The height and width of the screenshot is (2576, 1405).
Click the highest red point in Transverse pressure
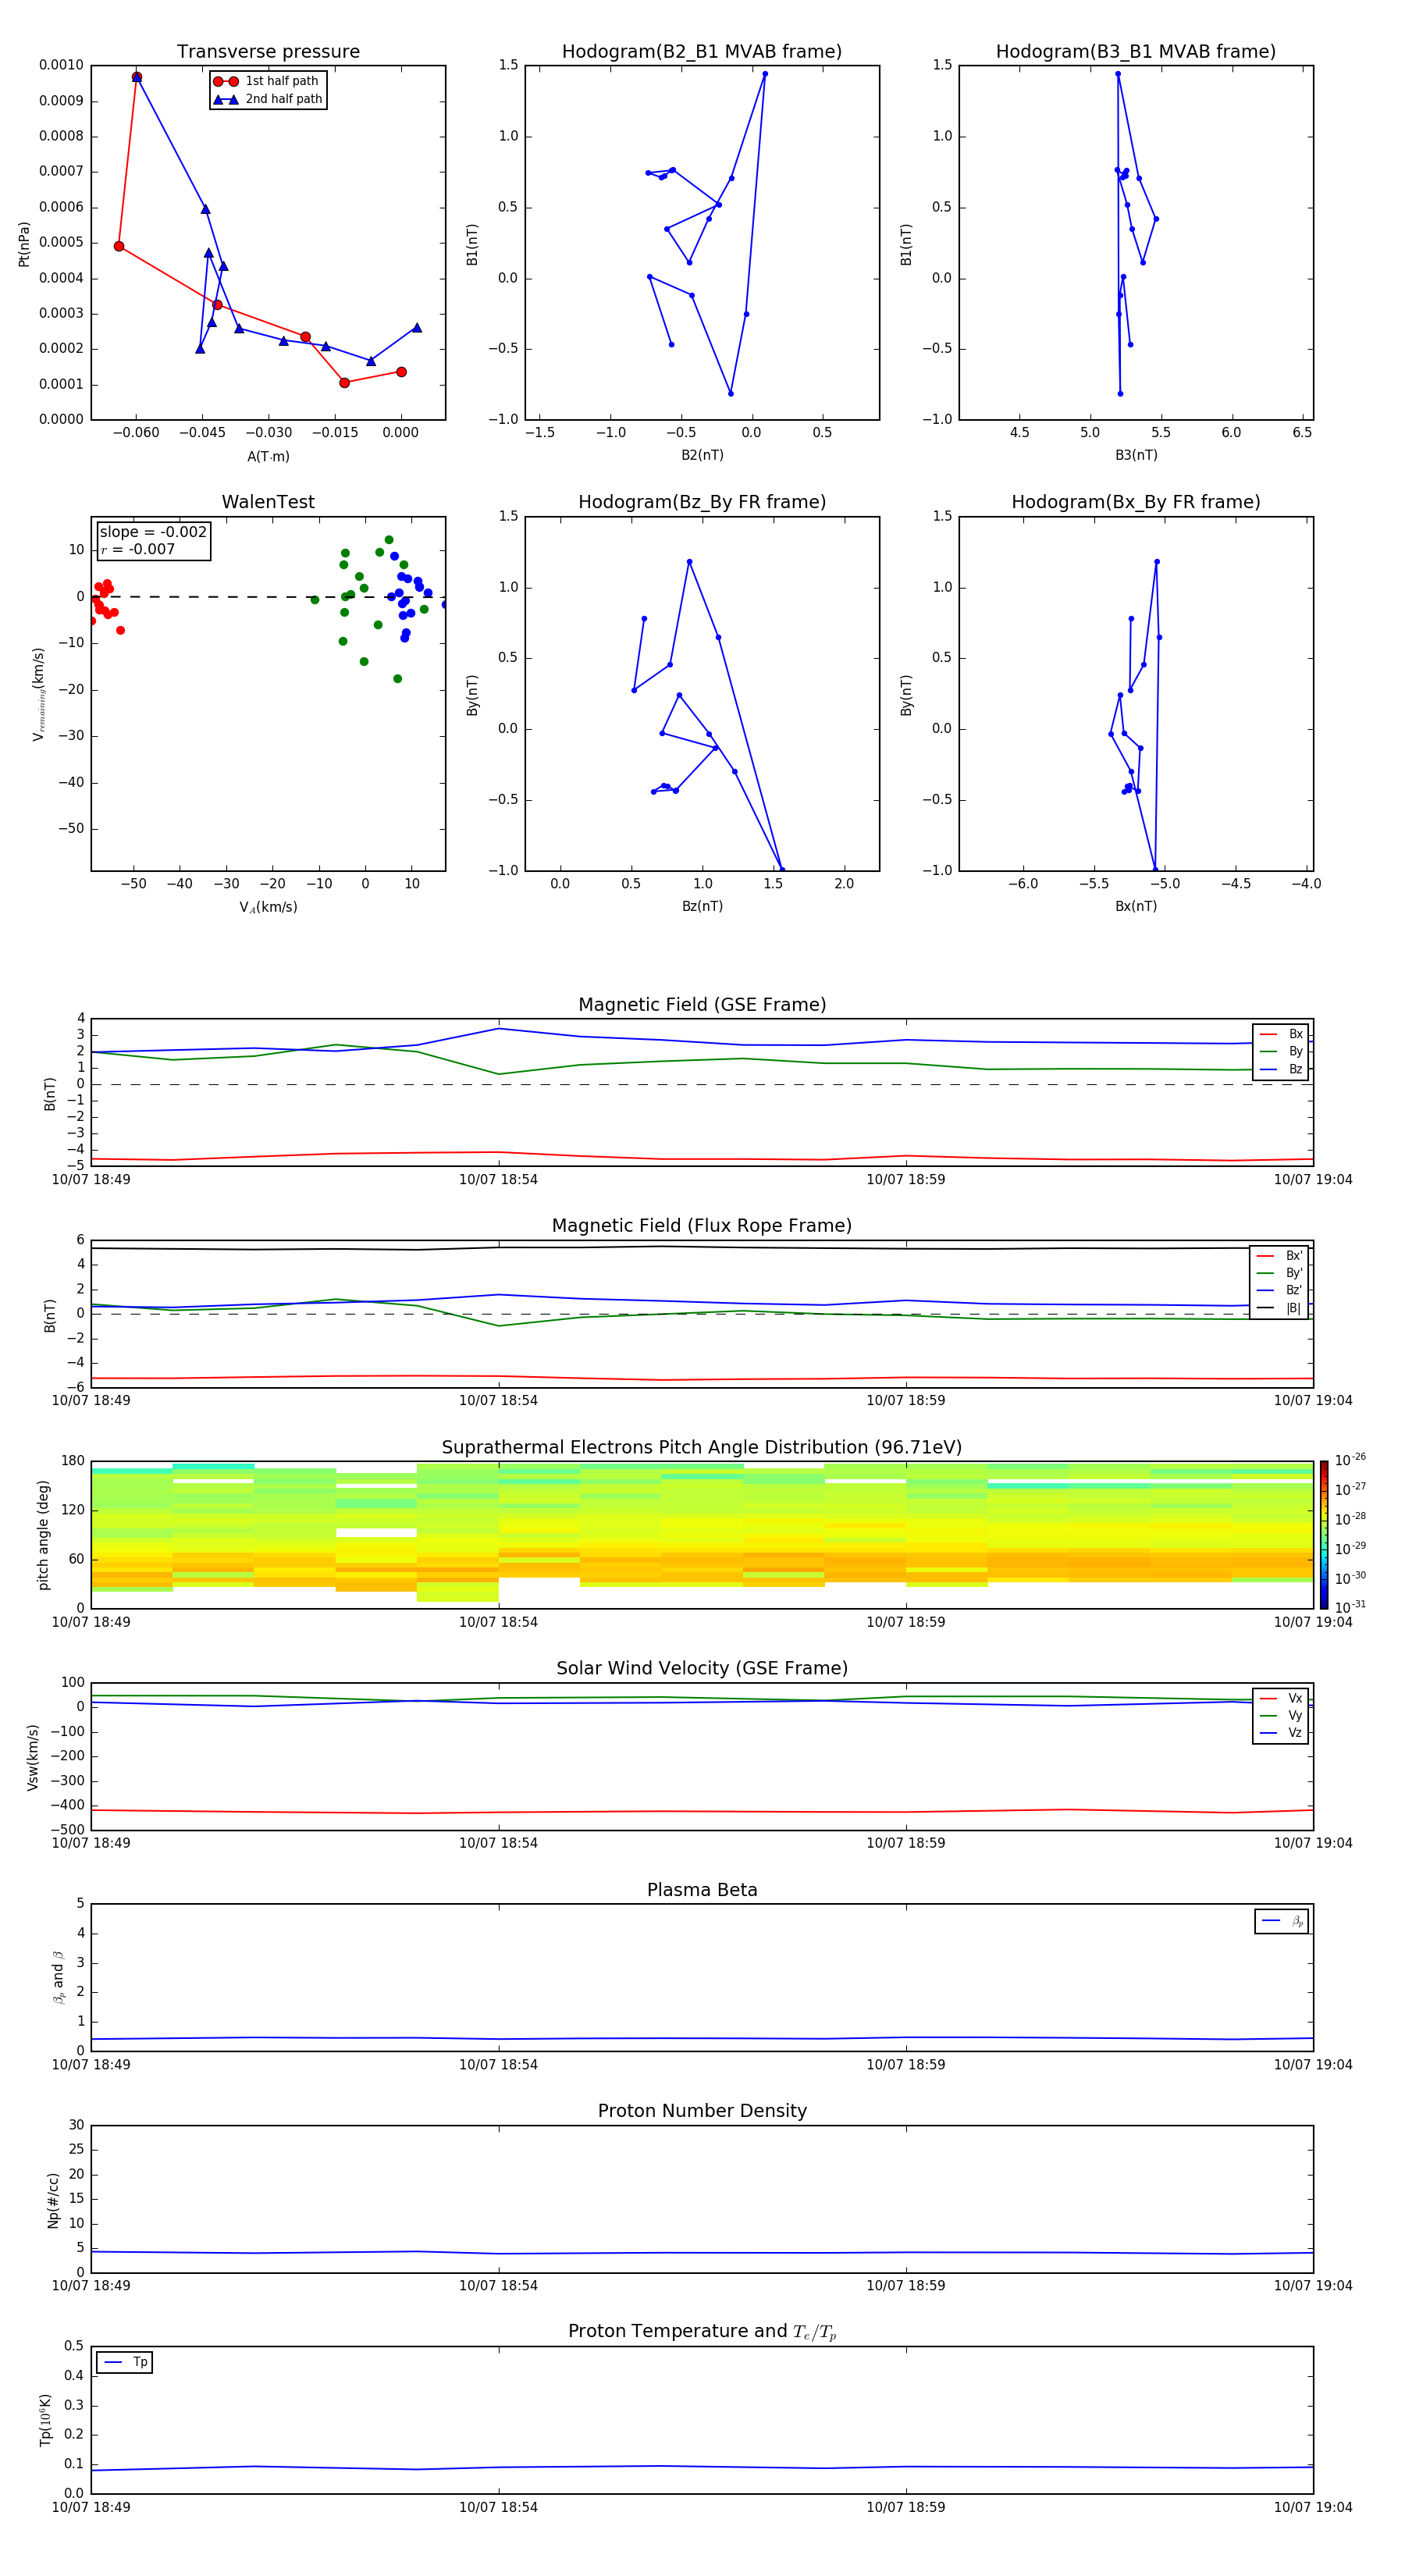click(x=137, y=77)
